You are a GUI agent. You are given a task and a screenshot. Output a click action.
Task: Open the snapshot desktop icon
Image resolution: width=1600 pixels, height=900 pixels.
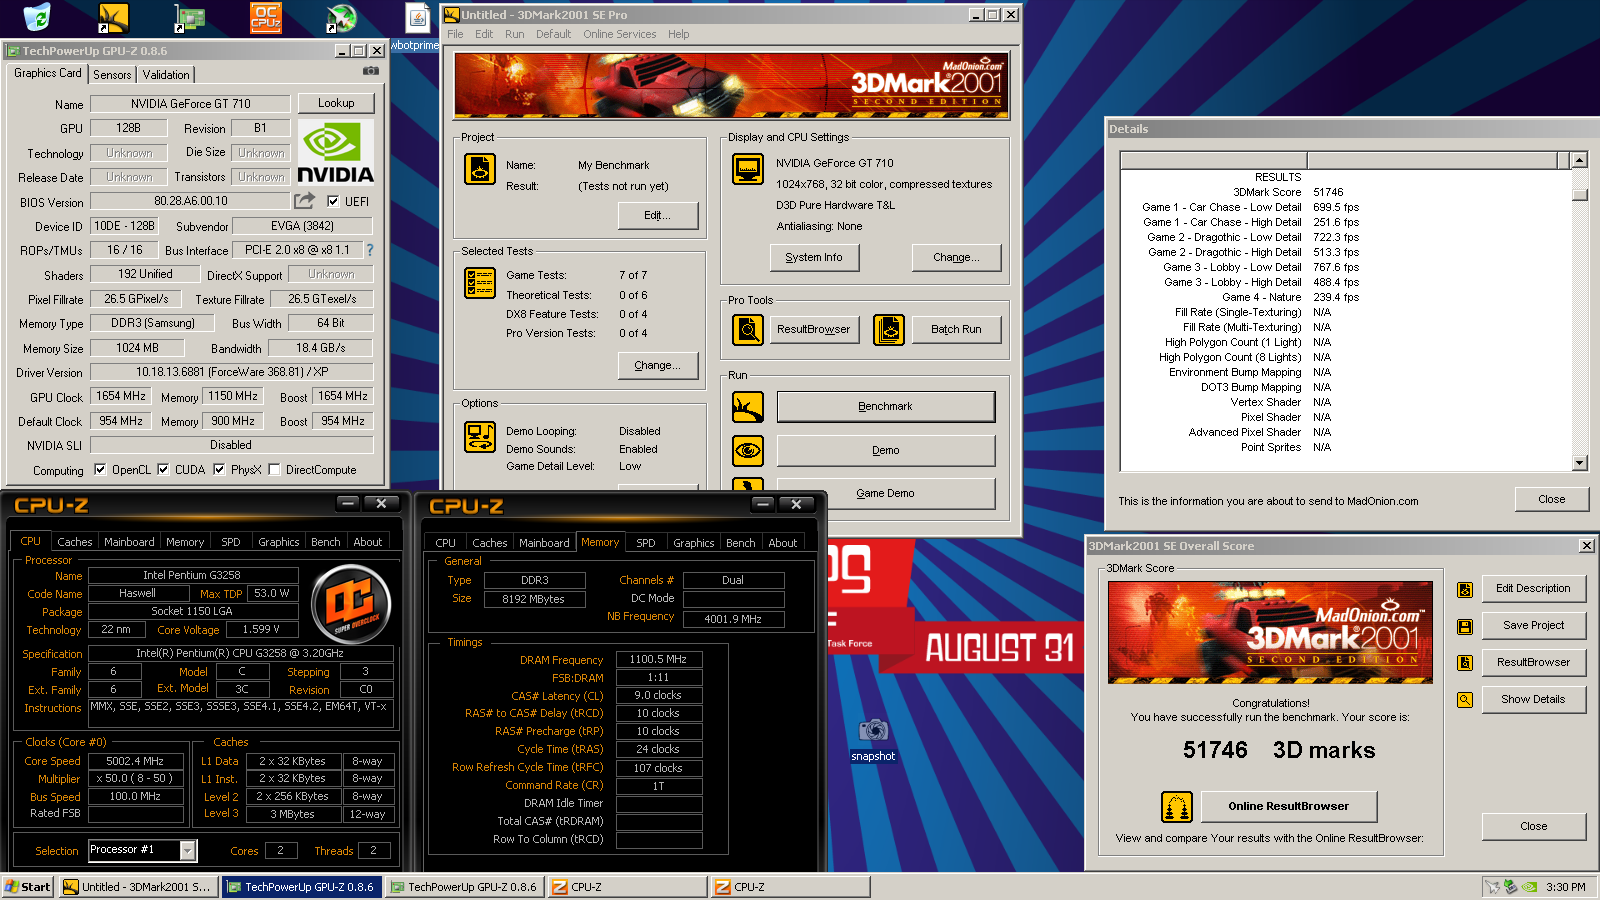point(873,739)
